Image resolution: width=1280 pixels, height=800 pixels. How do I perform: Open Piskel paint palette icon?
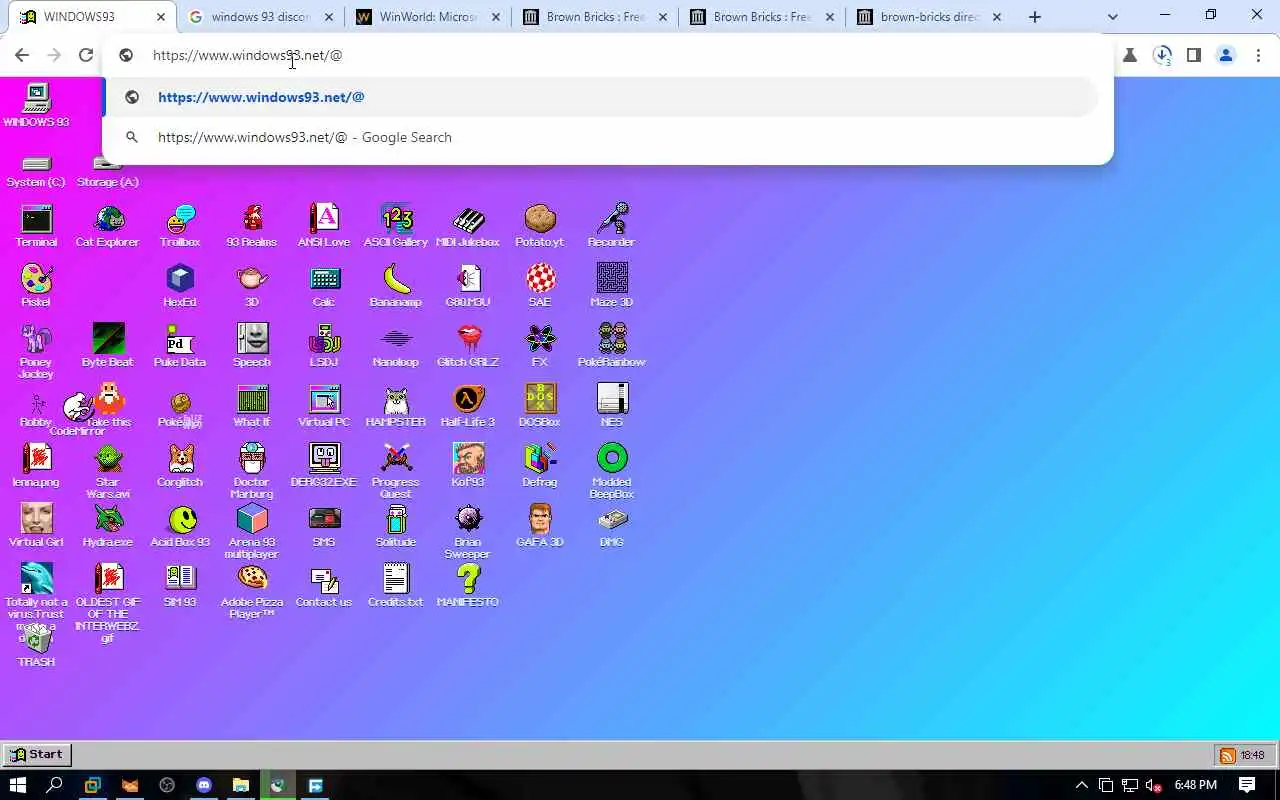(x=36, y=286)
